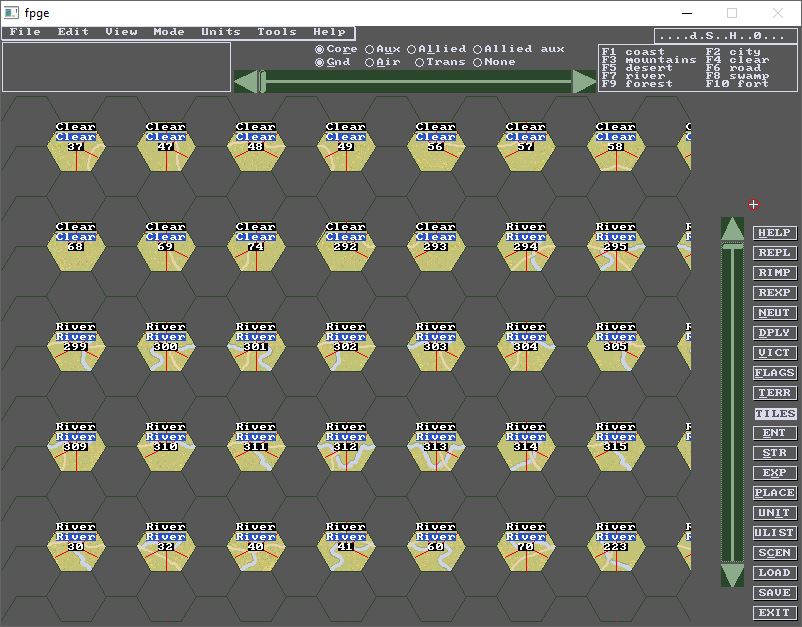
Task: Click the SAVE button
Action: 774,593
